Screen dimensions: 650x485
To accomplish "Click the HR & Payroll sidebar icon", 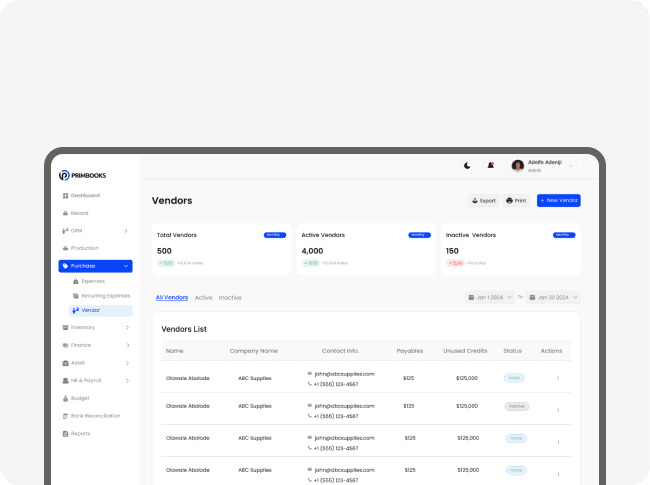I will click(x=65, y=381).
